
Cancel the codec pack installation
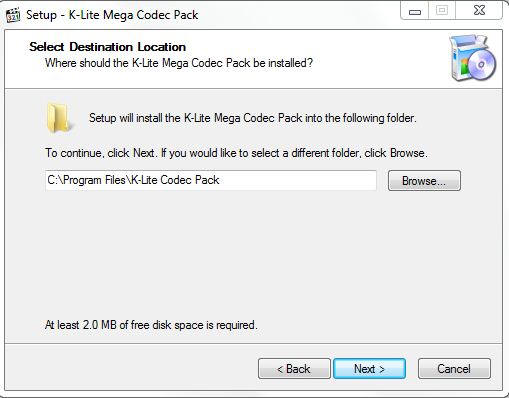454,369
